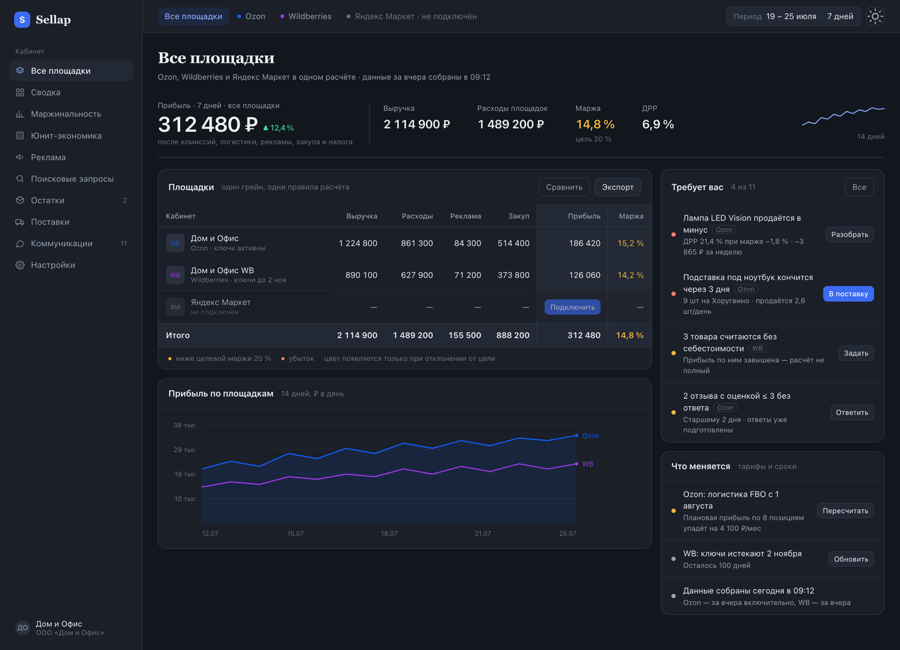Click the main profit figure 312 480 ₽
This screenshot has width=900, height=650.
tap(207, 125)
